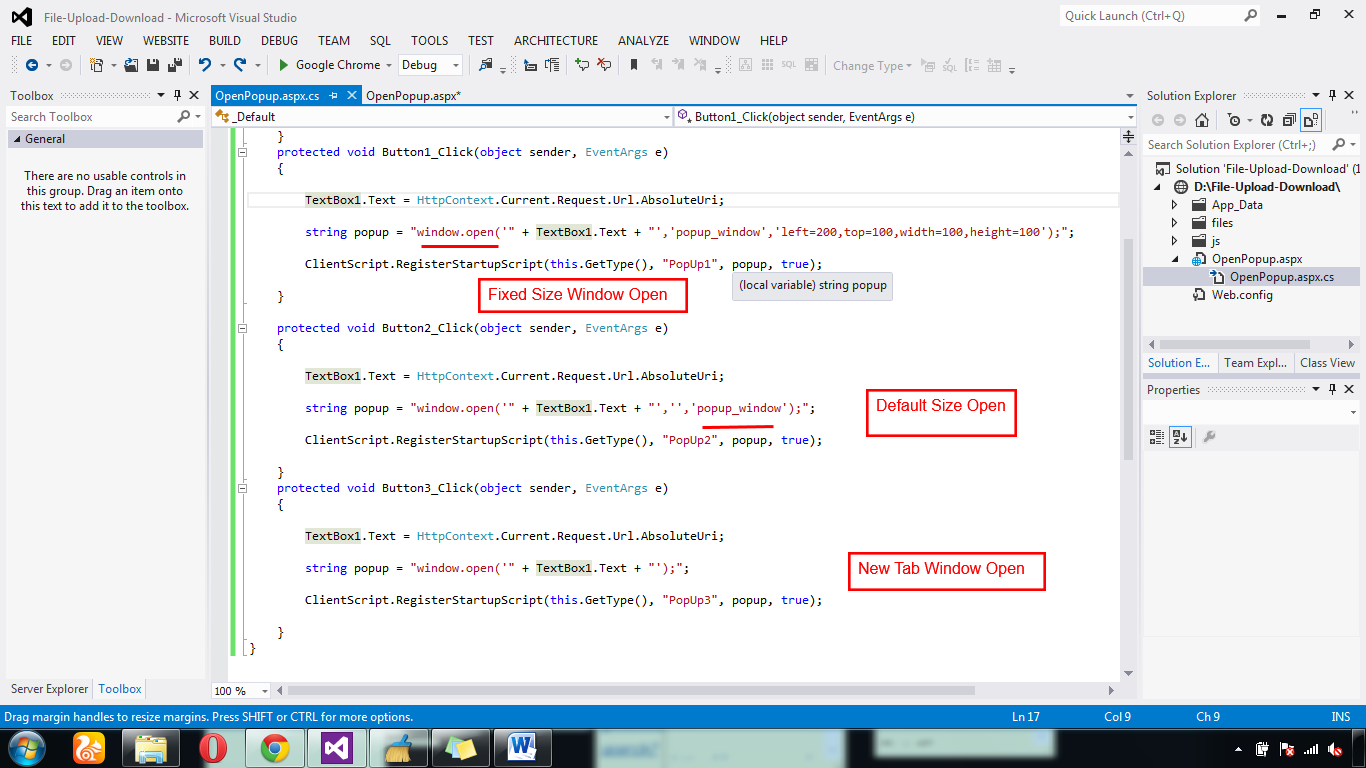Open the FILE menu
Viewport: 1366px width, 768px height.
(x=22, y=40)
